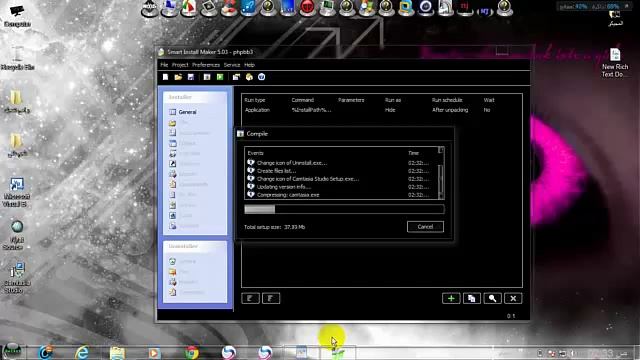Image resolution: width=640 pixels, height=360 pixels.
Task: Click the 'Wait' column header
Action: 489,100
